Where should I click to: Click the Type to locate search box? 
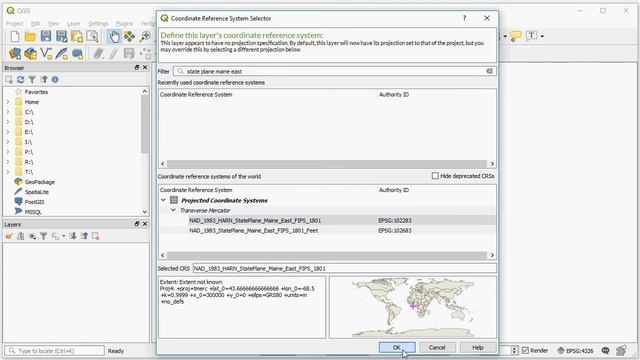click(x=54, y=351)
